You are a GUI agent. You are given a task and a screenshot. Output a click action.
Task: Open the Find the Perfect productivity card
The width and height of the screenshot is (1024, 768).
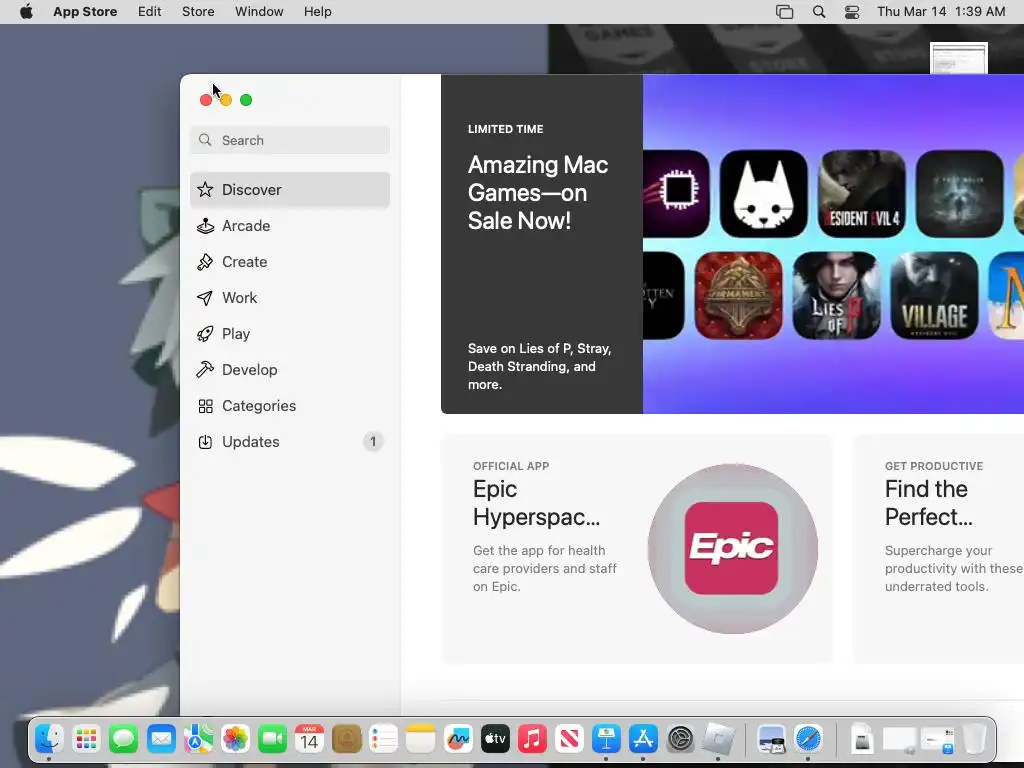[x=938, y=549]
